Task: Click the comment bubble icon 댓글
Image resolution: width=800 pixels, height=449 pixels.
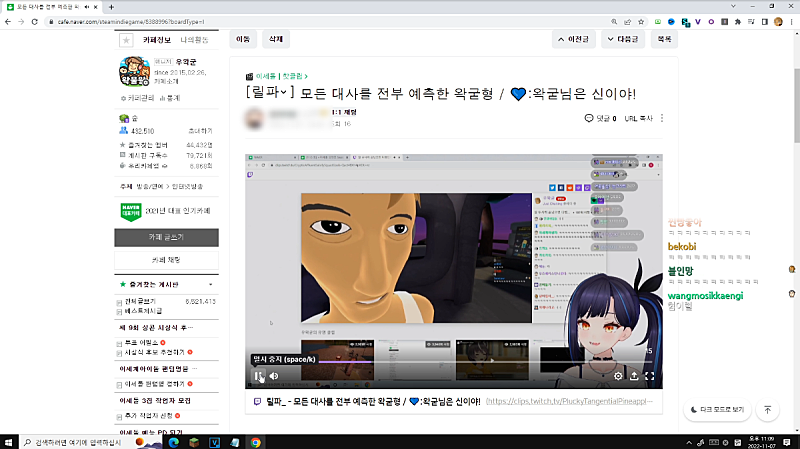Action: 590,118
